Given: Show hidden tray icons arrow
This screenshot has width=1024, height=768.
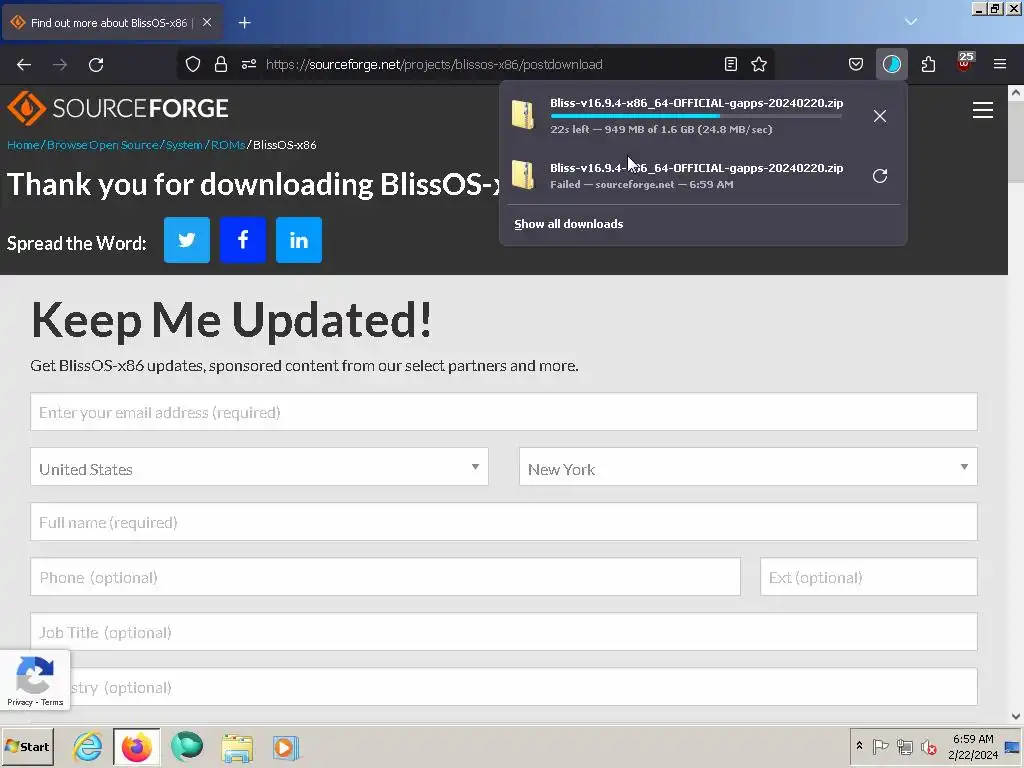Looking at the screenshot, I should [859, 746].
